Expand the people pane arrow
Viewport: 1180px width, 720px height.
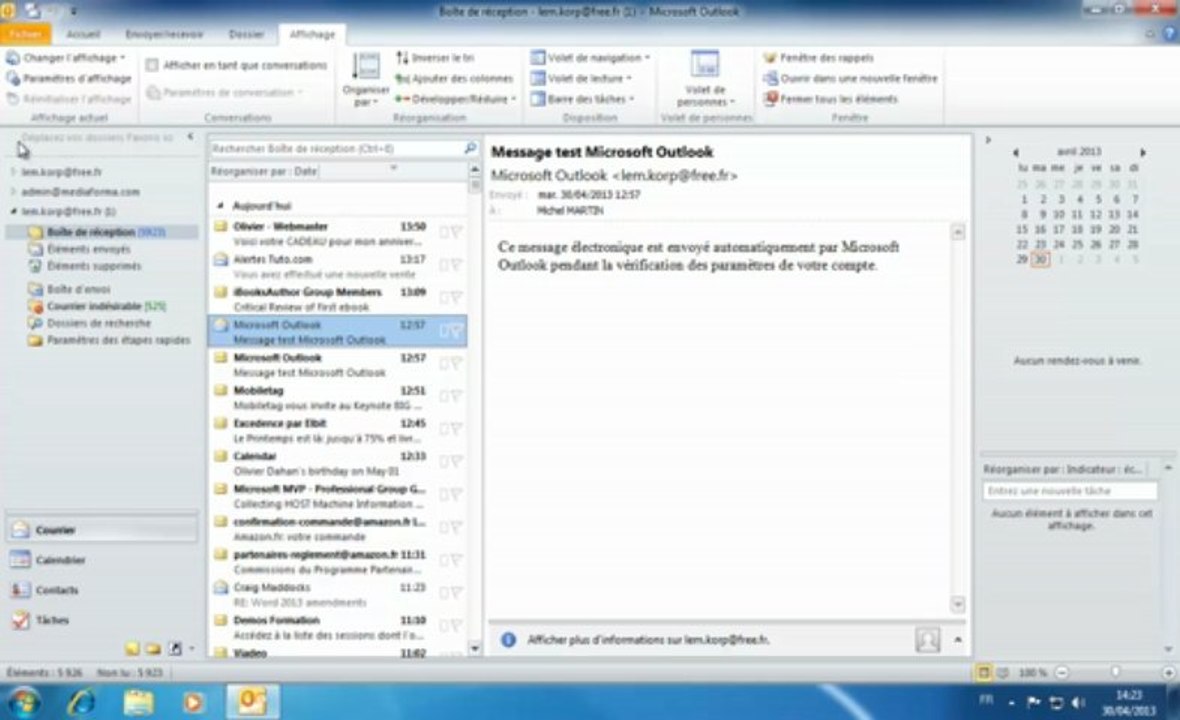958,639
